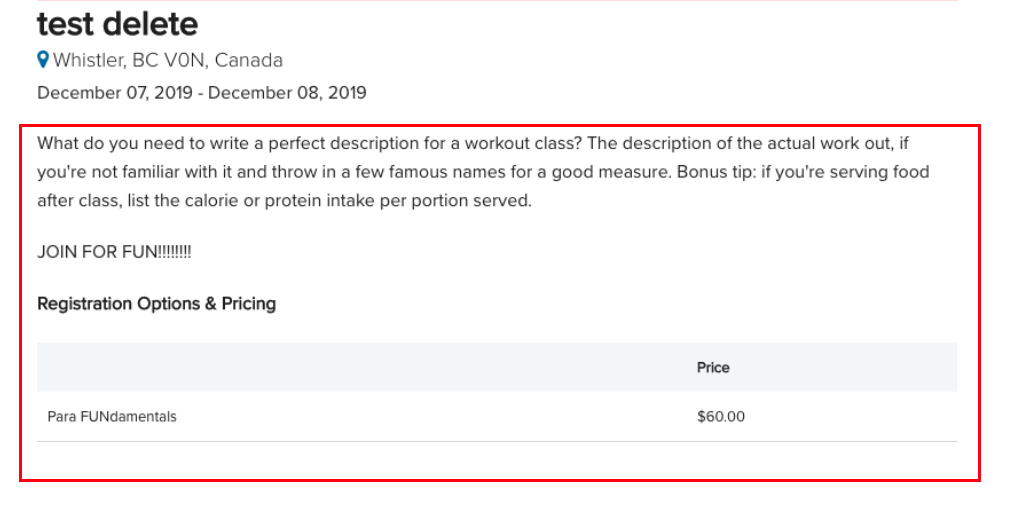Select the Para FUNdamentals registration option
This screenshot has width=1017, height=515.
[x=112, y=416]
